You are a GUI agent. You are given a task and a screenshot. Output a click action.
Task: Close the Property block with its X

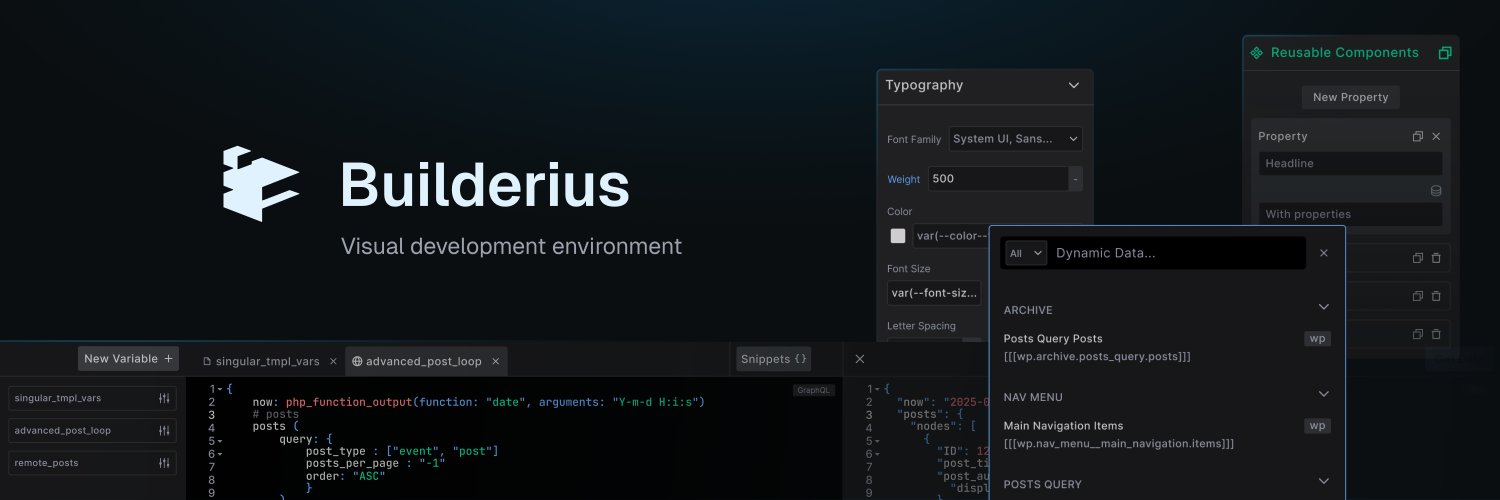pos(1436,136)
